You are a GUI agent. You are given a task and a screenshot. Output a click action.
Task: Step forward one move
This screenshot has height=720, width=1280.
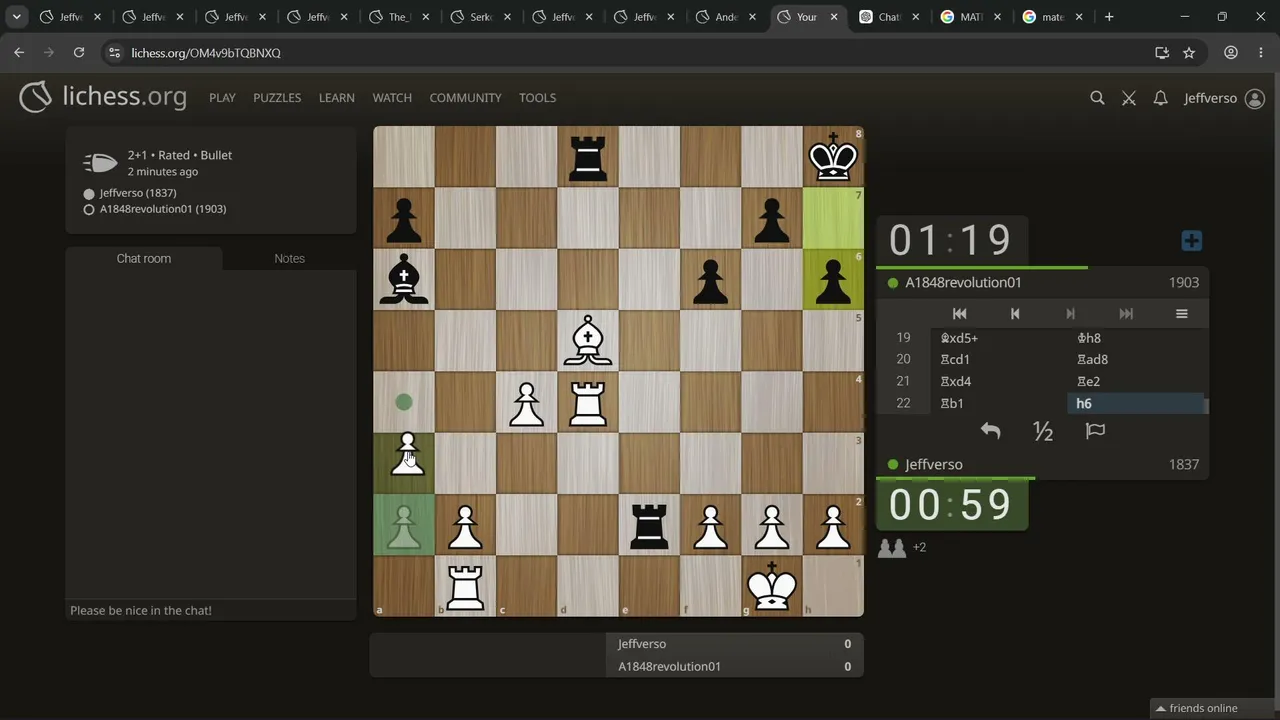(1070, 314)
